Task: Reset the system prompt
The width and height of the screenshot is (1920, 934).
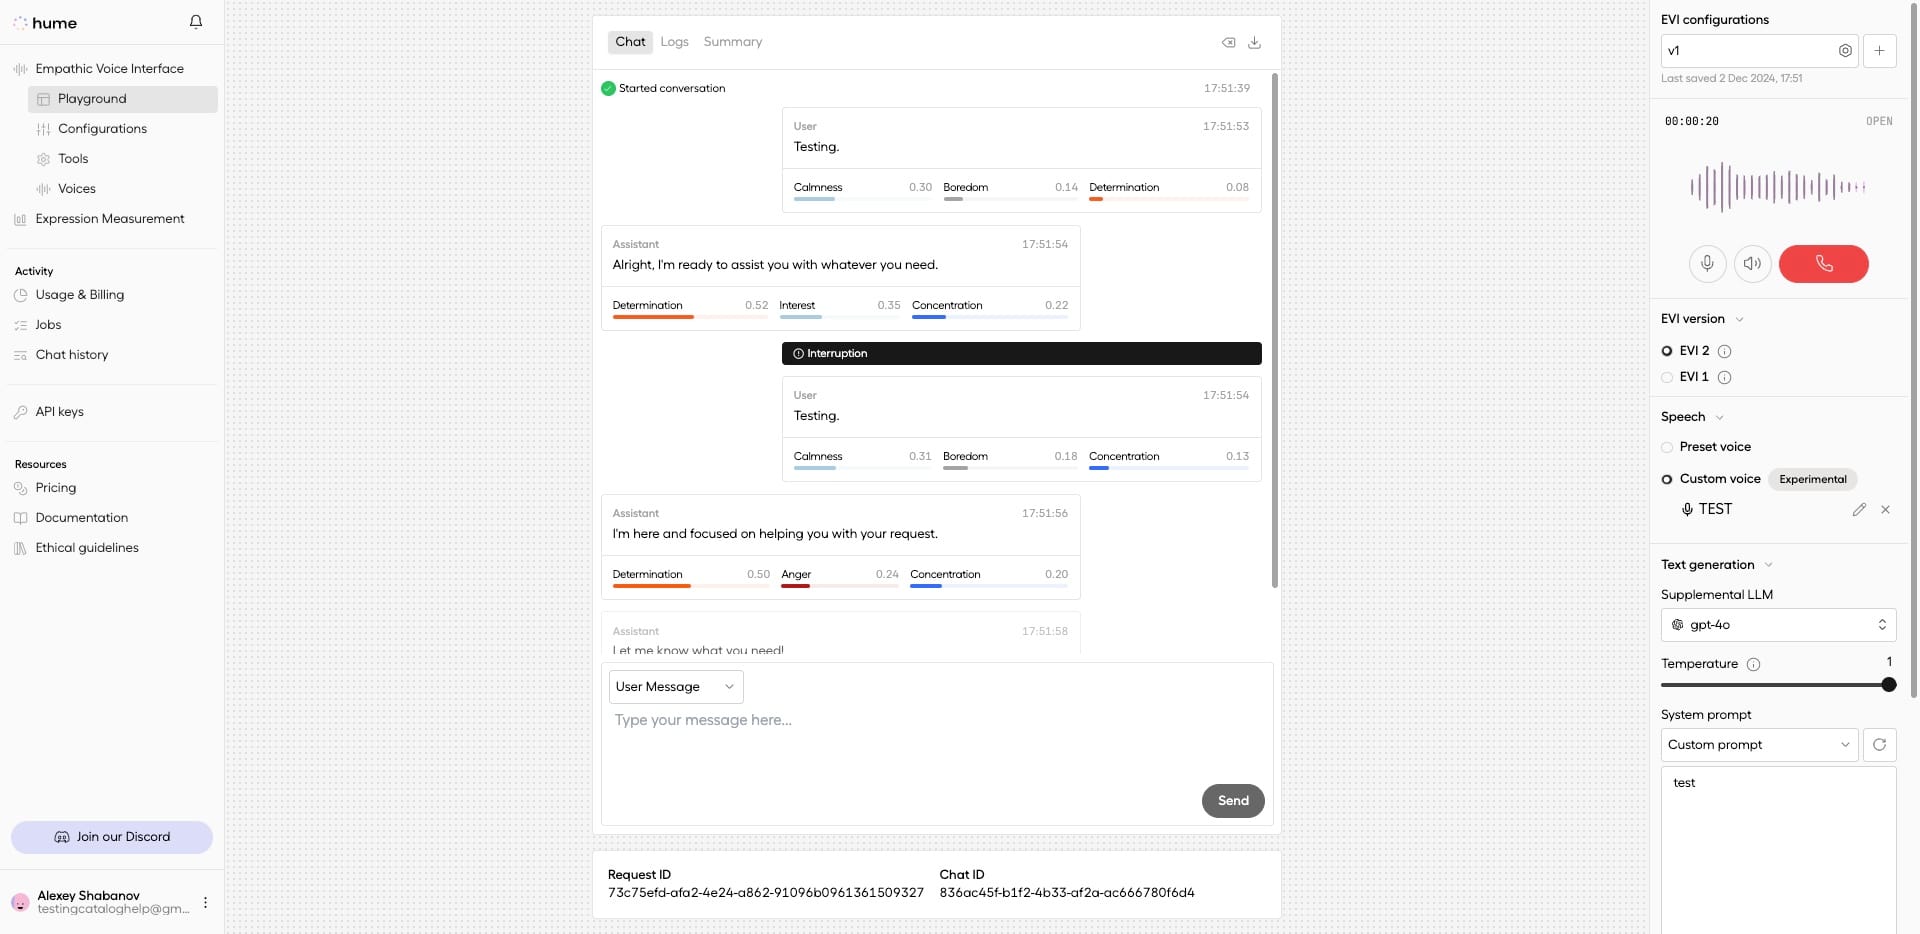Action: coord(1879,745)
